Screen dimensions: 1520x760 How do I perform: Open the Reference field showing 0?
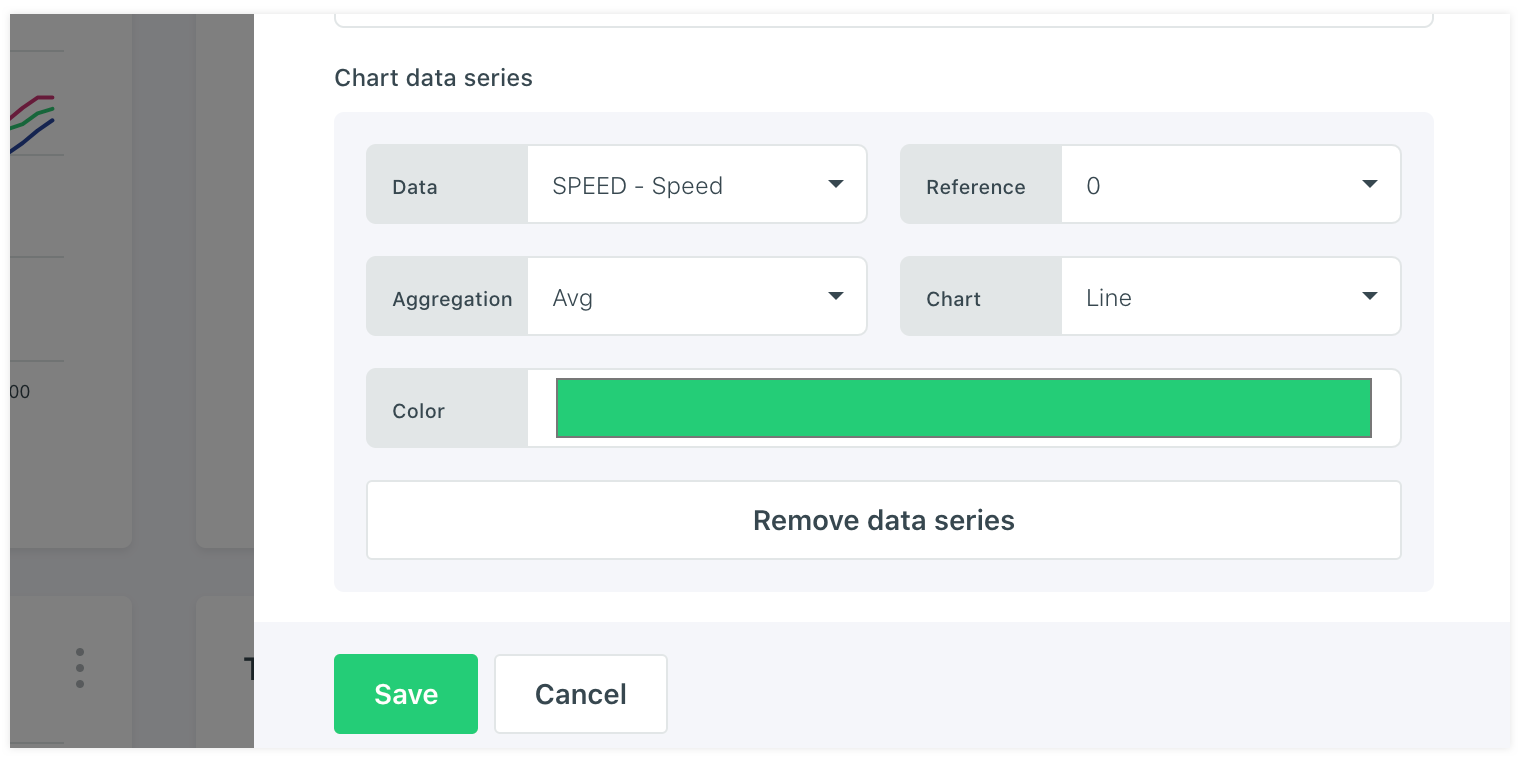[1210, 186]
